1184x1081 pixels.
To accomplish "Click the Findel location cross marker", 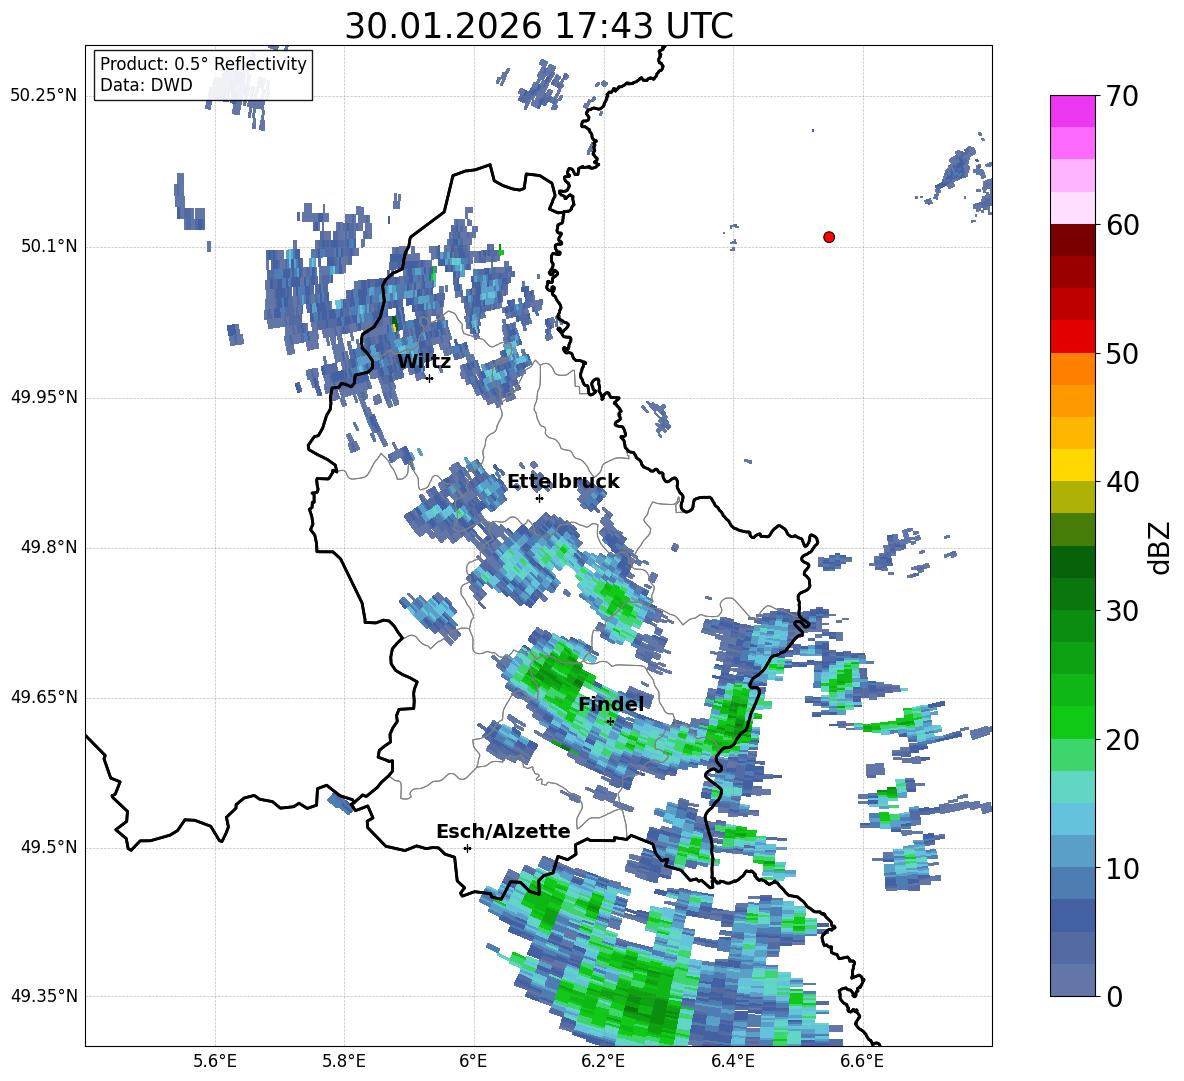I will [610, 721].
